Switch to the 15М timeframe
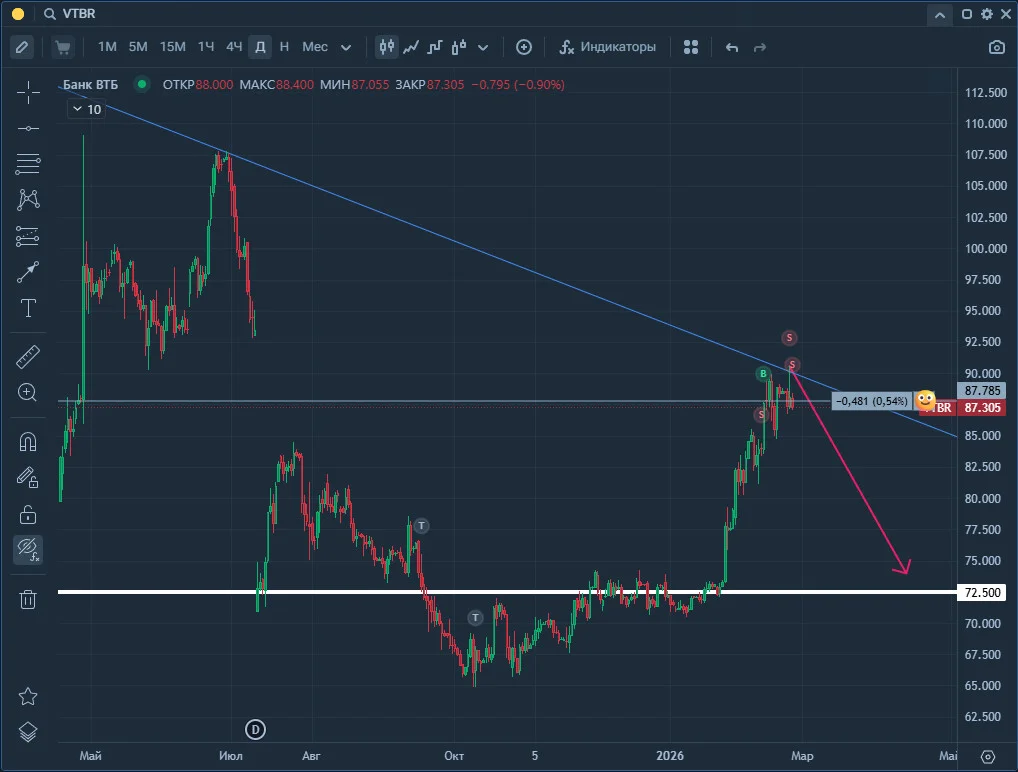 coord(173,47)
